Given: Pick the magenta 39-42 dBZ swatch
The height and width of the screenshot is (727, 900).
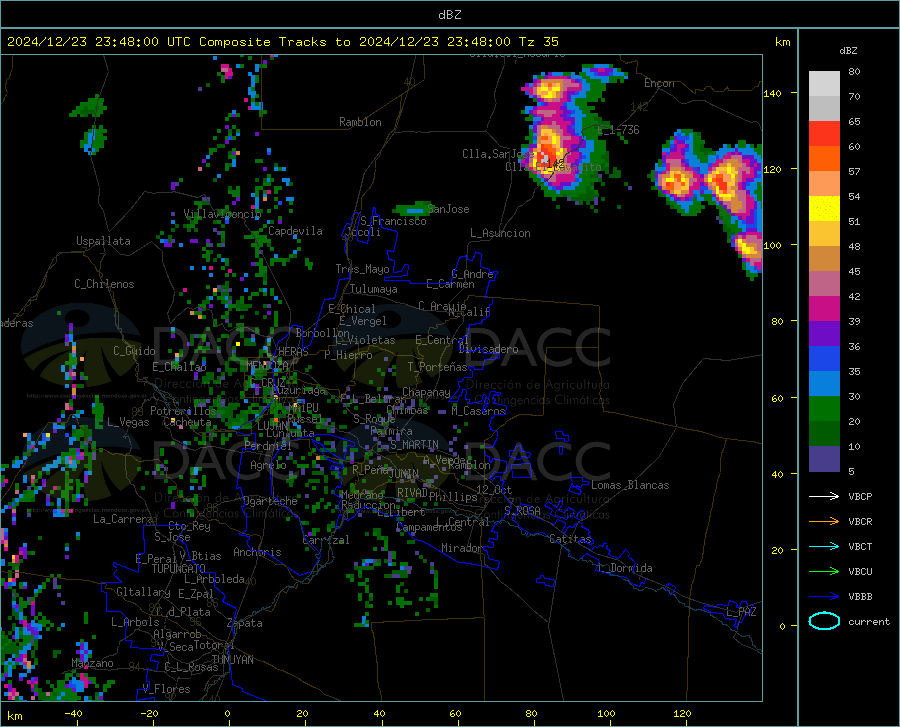Looking at the screenshot, I should pyautogui.click(x=824, y=309).
